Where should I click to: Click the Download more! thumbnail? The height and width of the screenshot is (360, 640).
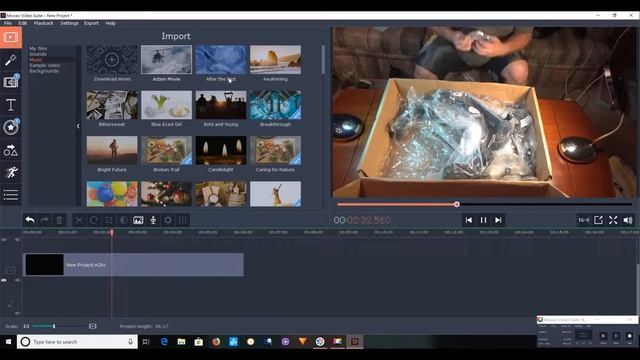click(112, 60)
